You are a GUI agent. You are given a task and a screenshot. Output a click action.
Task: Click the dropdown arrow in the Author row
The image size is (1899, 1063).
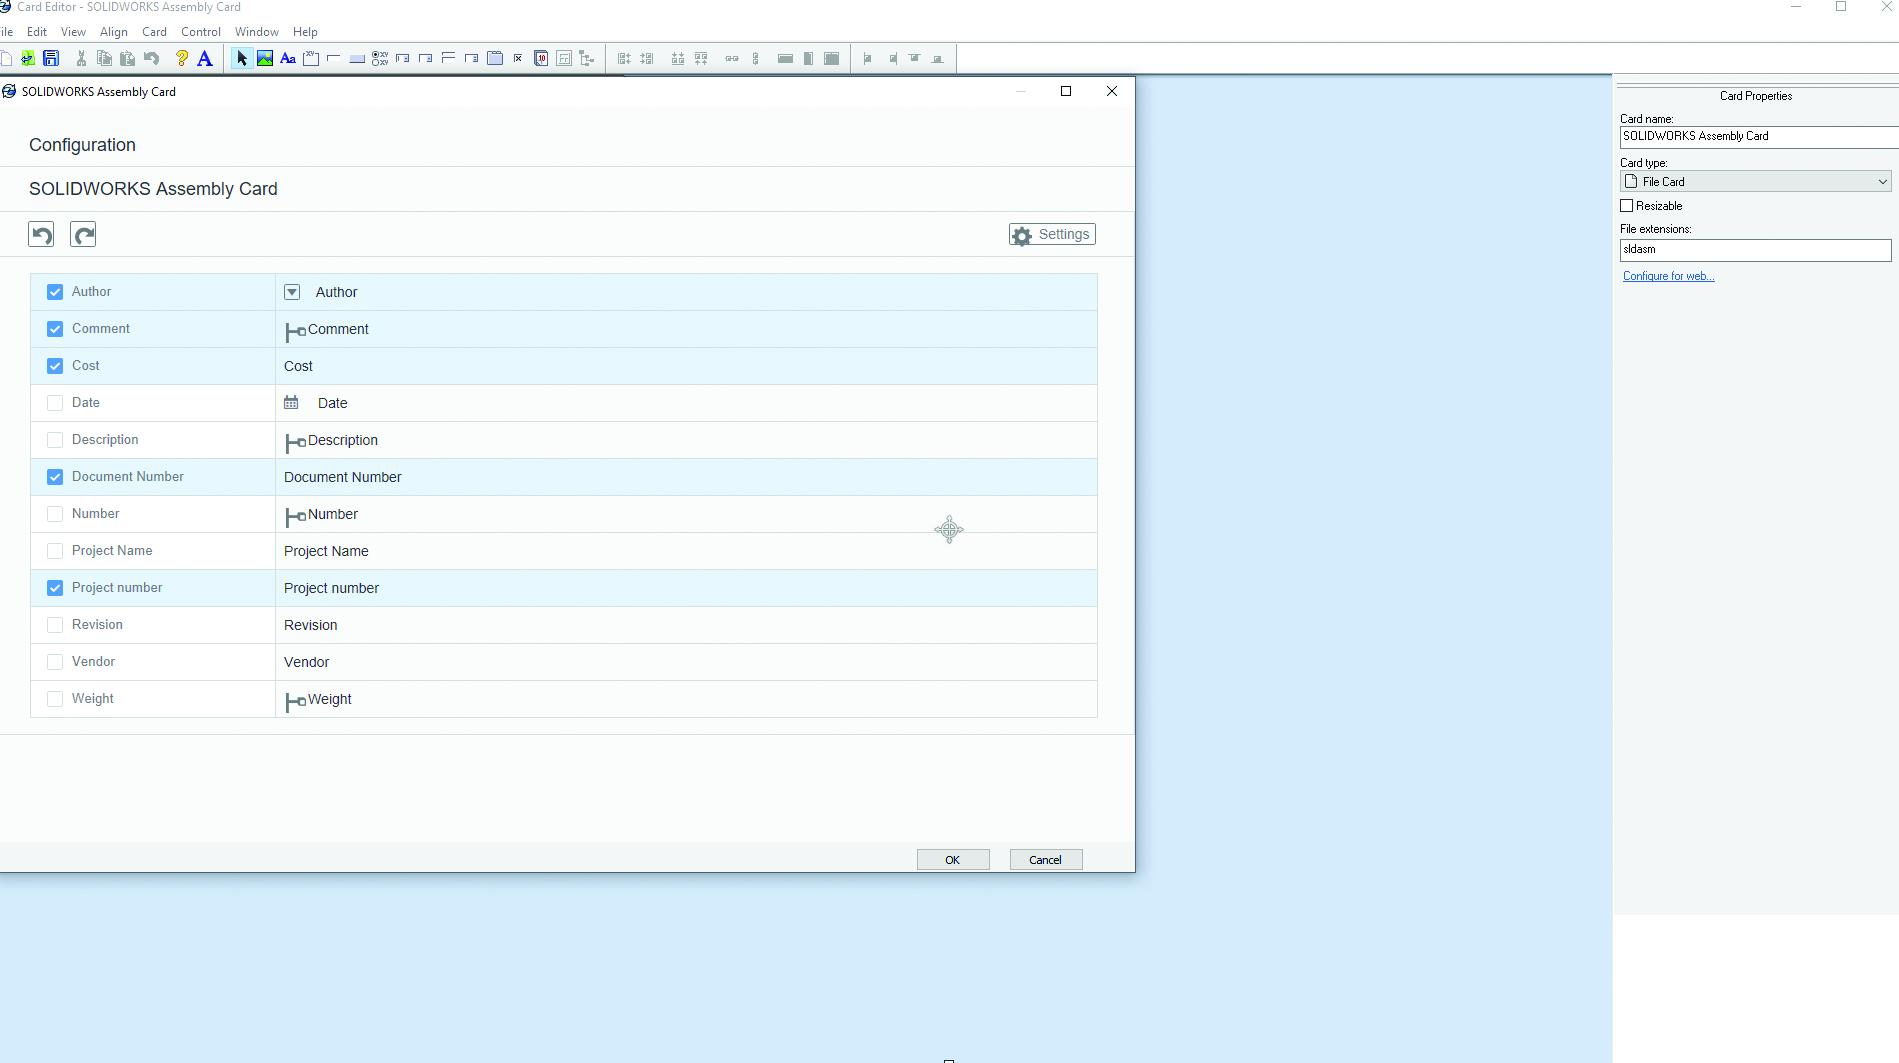[292, 292]
